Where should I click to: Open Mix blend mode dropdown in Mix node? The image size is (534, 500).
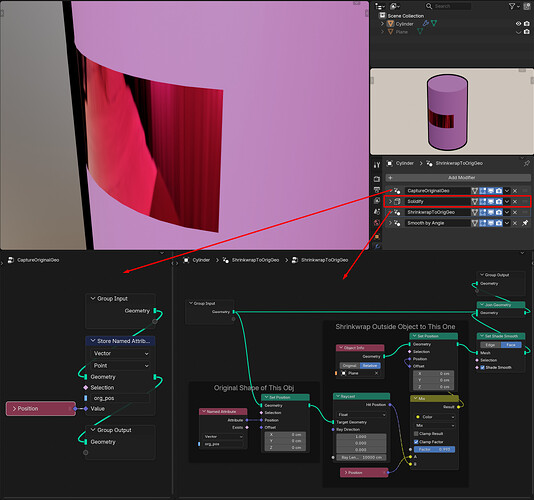click(x=435, y=425)
